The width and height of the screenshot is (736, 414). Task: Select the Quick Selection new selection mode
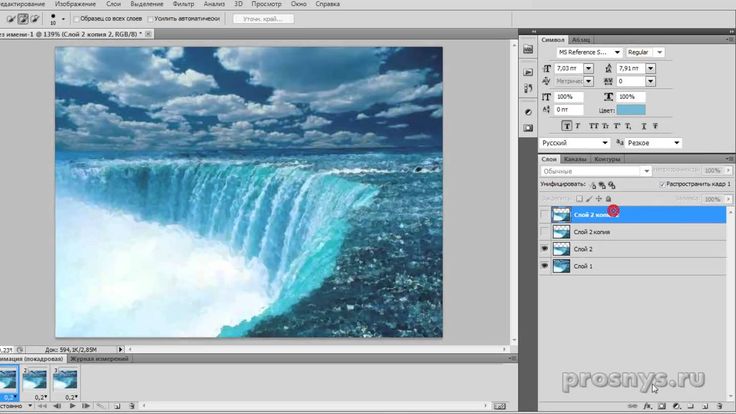pos(11,19)
